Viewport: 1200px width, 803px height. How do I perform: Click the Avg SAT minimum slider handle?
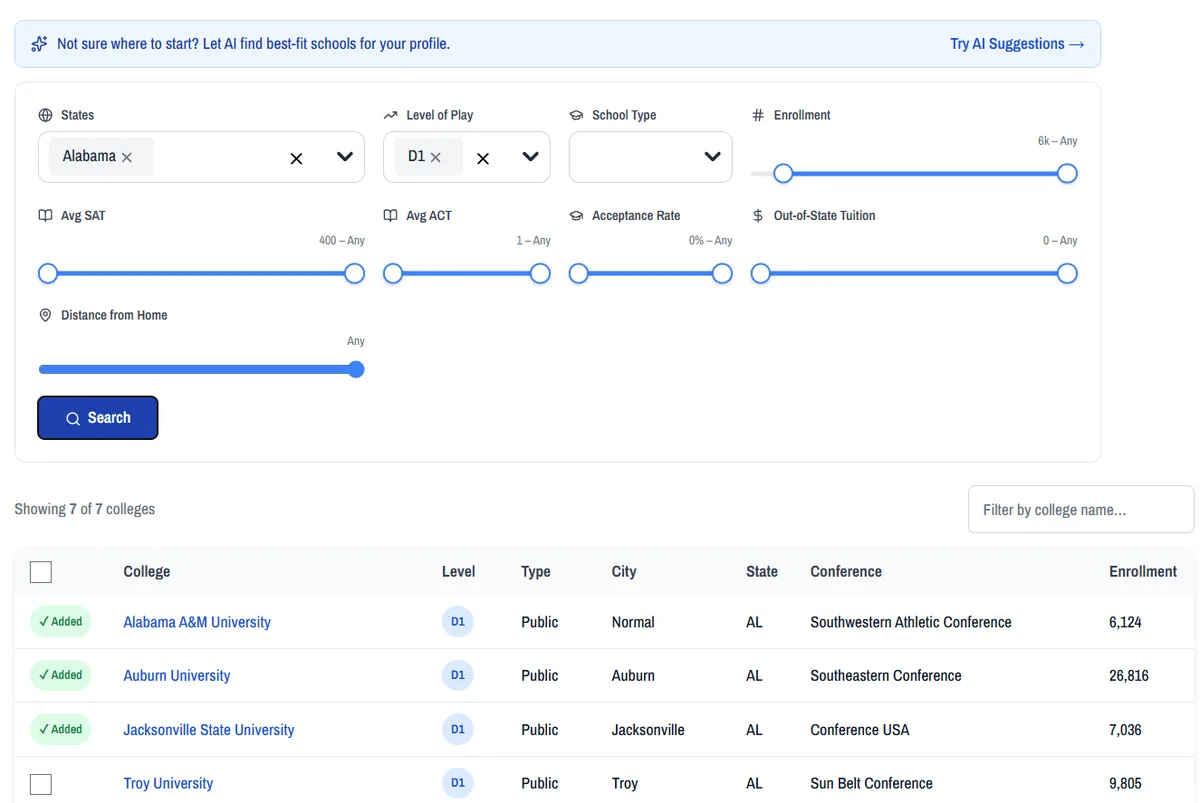48,274
